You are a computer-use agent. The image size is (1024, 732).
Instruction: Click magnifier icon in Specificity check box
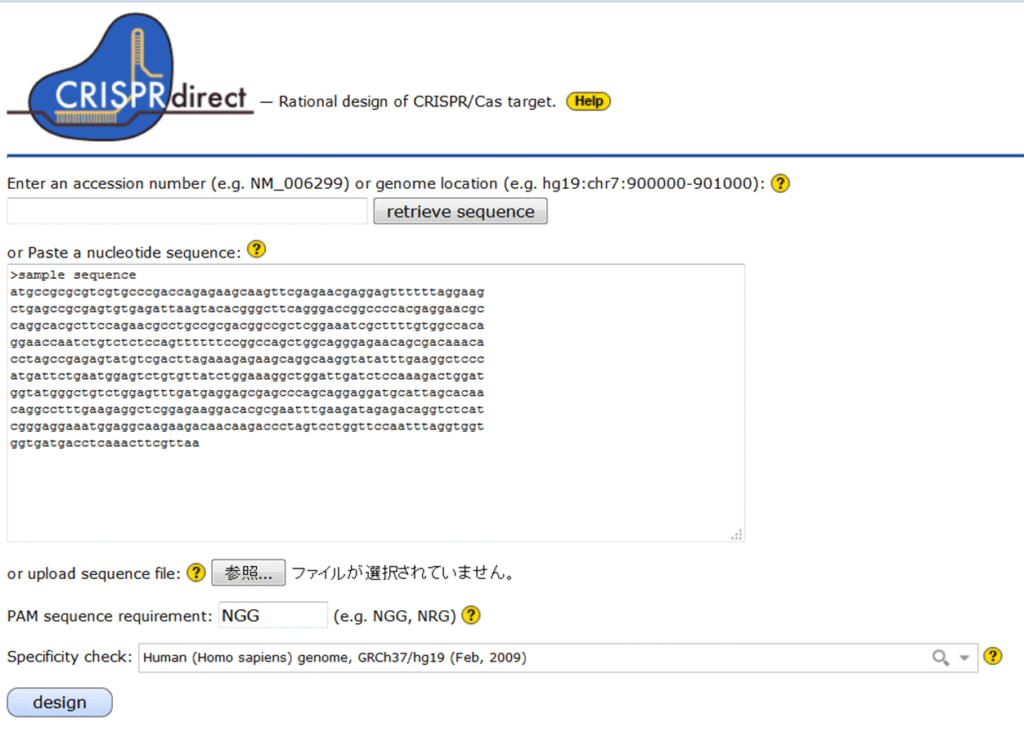[x=940, y=657]
